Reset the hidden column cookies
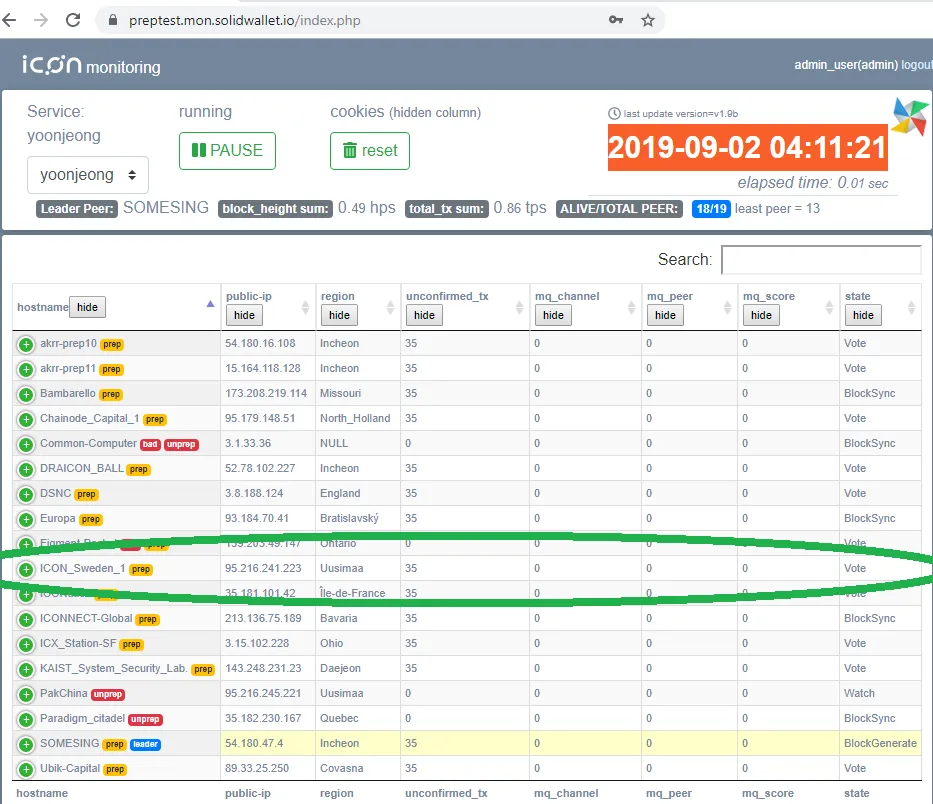The height and width of the screenshot is (804, 933). coord(370,151)
